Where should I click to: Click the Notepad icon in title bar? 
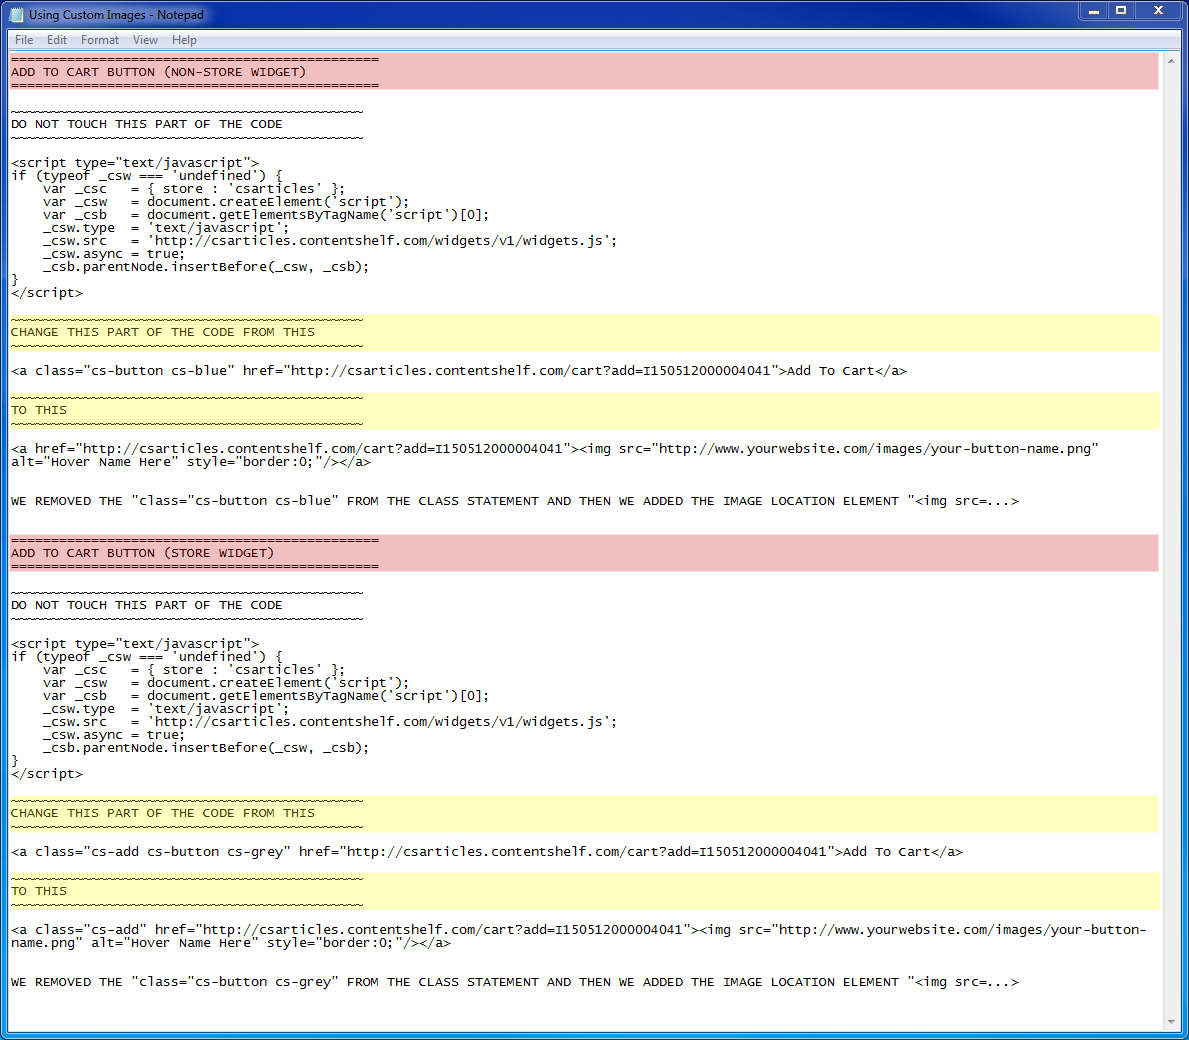click(16, 14)
